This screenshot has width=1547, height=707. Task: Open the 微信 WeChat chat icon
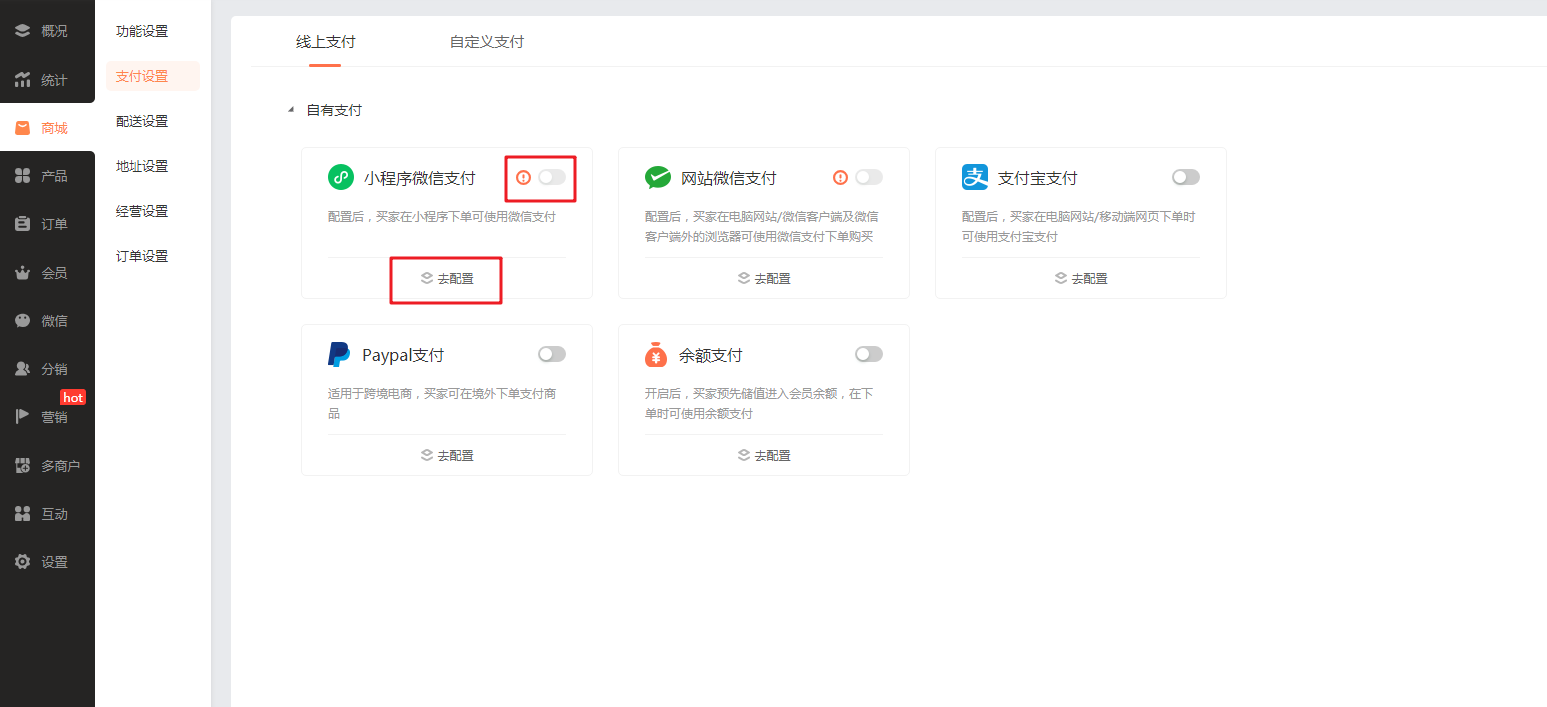click(22, 321)
